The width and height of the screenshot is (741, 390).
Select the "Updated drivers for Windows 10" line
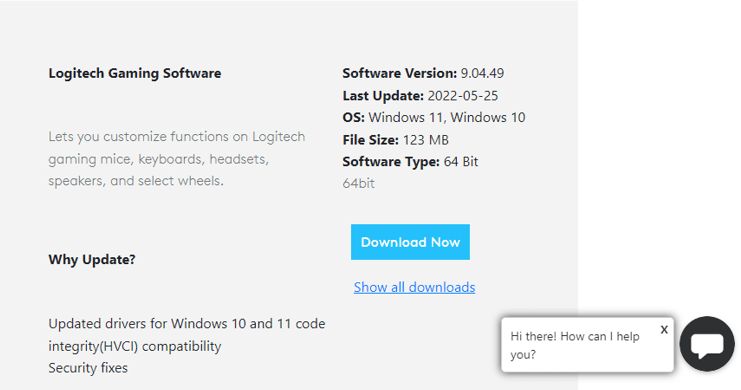[187, 324]
